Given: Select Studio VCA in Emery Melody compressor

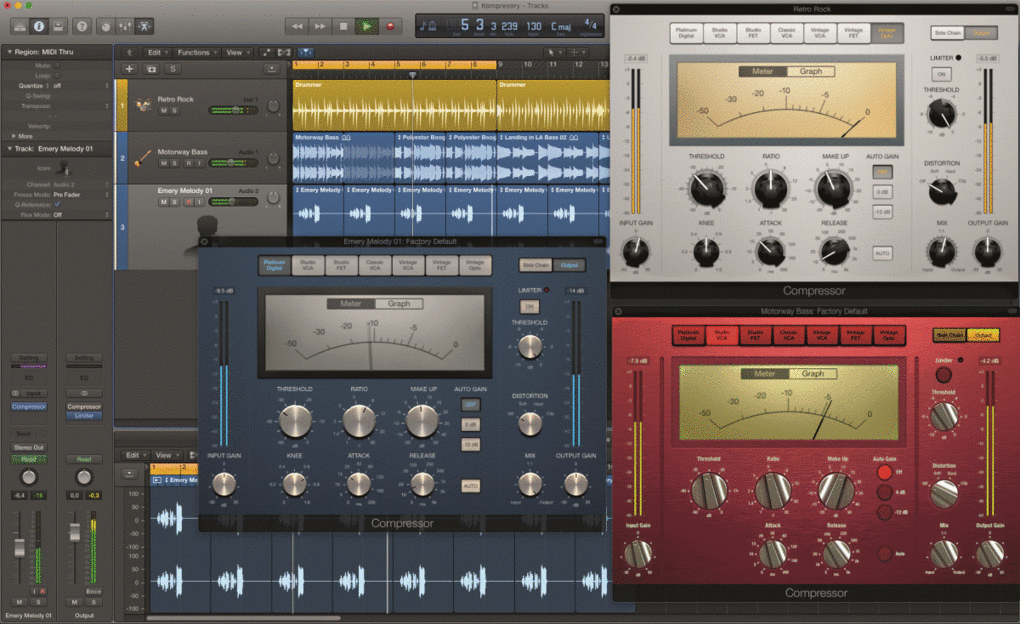Looking at the screenshot, I should click(x=308, y=265).
